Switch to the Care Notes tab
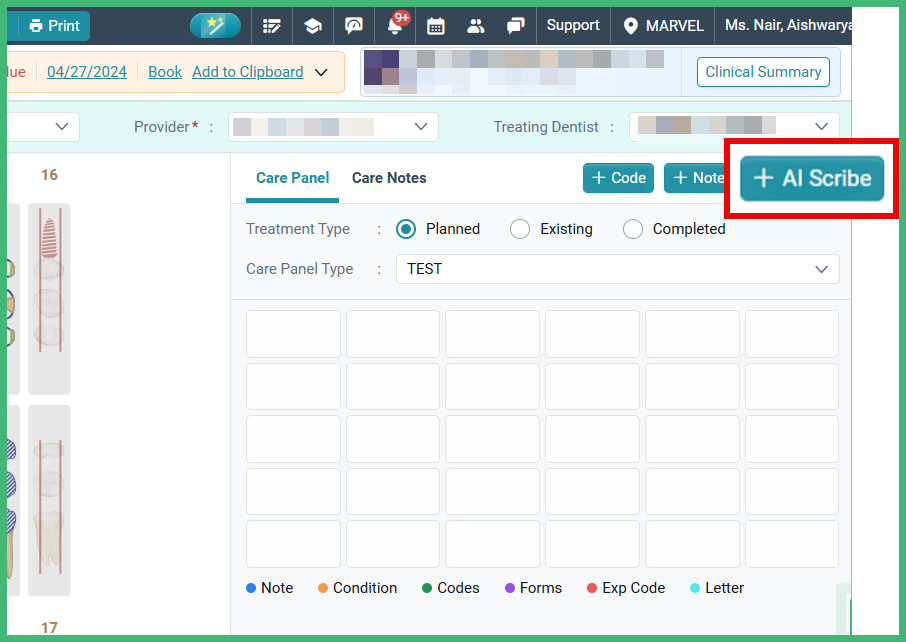The height and width of the screenshot is (642, 906). [x=389, y=178]
